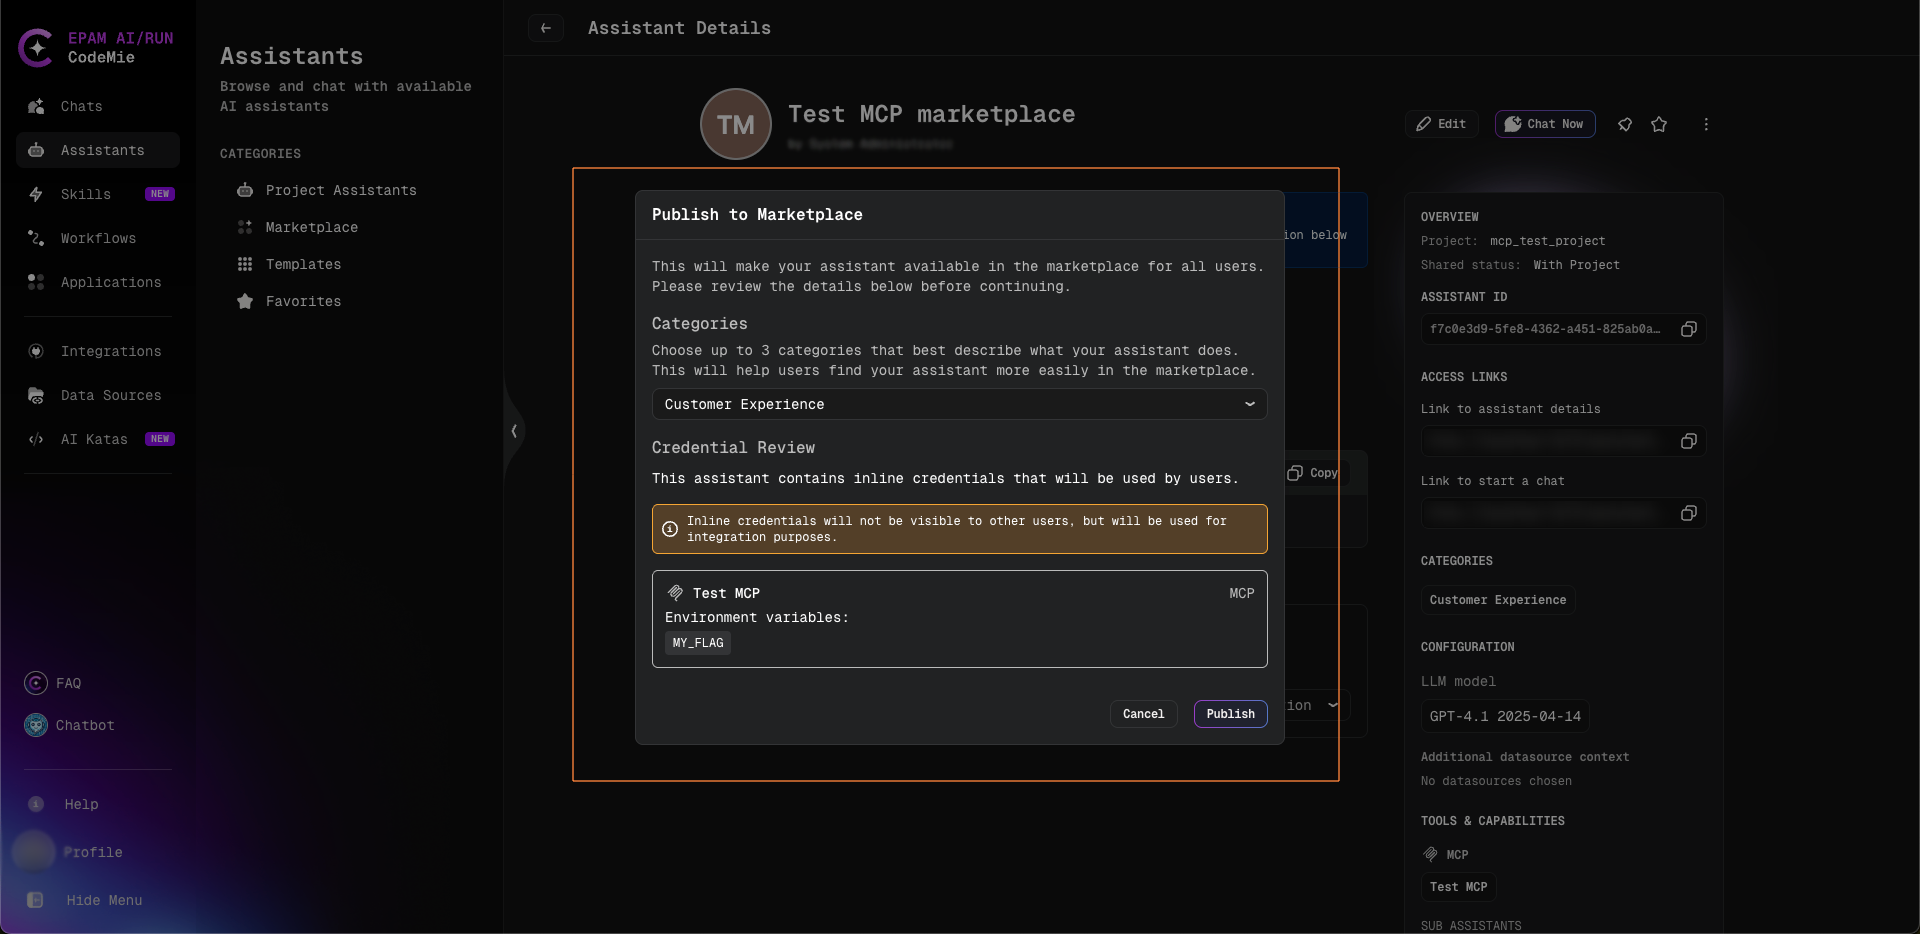This screenshot has width=1920, height=934.
Task: Open the Assistants sidebar item
Action: tap(98, 150)
